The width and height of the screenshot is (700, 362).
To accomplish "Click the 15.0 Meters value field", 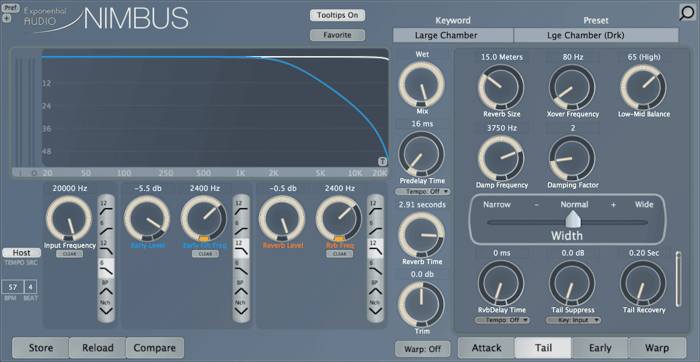I will tap(502, 57).
